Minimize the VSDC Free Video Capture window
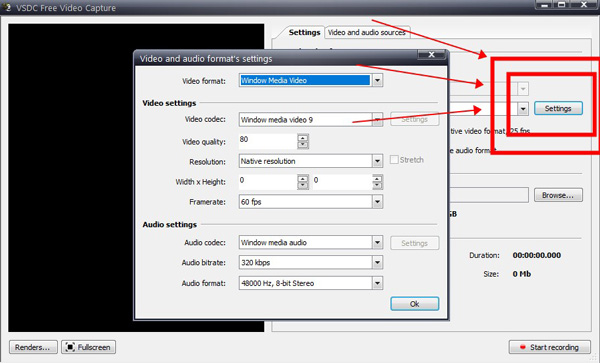Image resolution: width=600 pixels, height=363 pixels. point(544,5)
